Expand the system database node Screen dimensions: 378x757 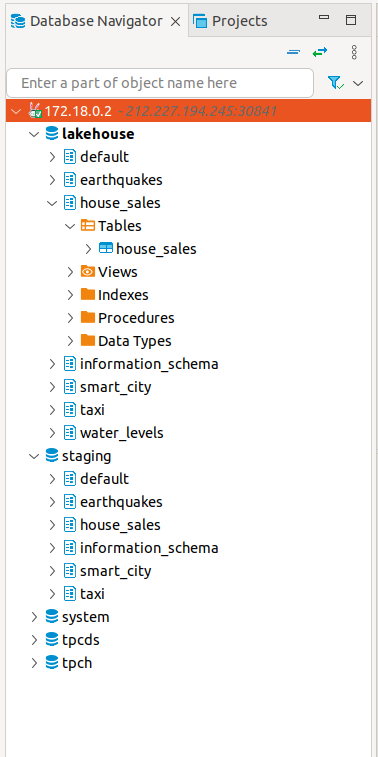(34, 617)
